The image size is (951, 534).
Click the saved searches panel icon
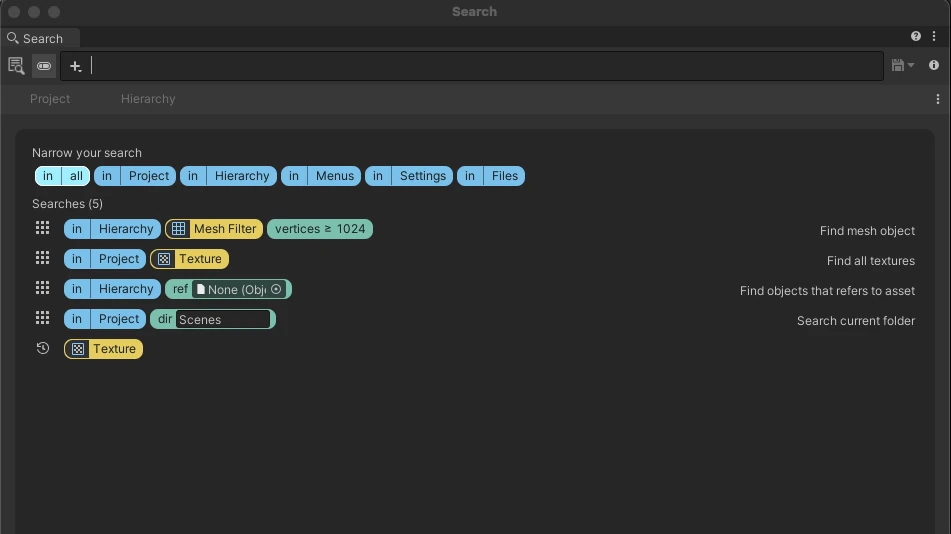16,66
